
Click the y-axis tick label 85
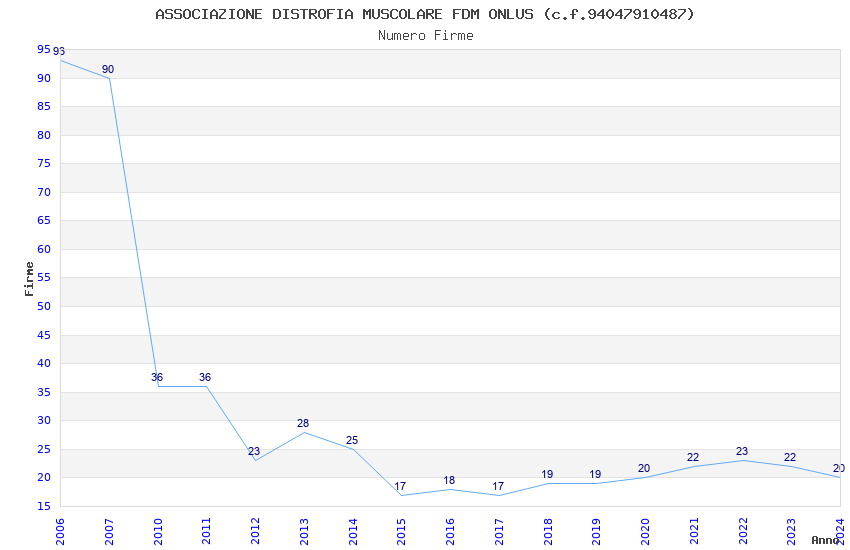[x=44, y=106]
